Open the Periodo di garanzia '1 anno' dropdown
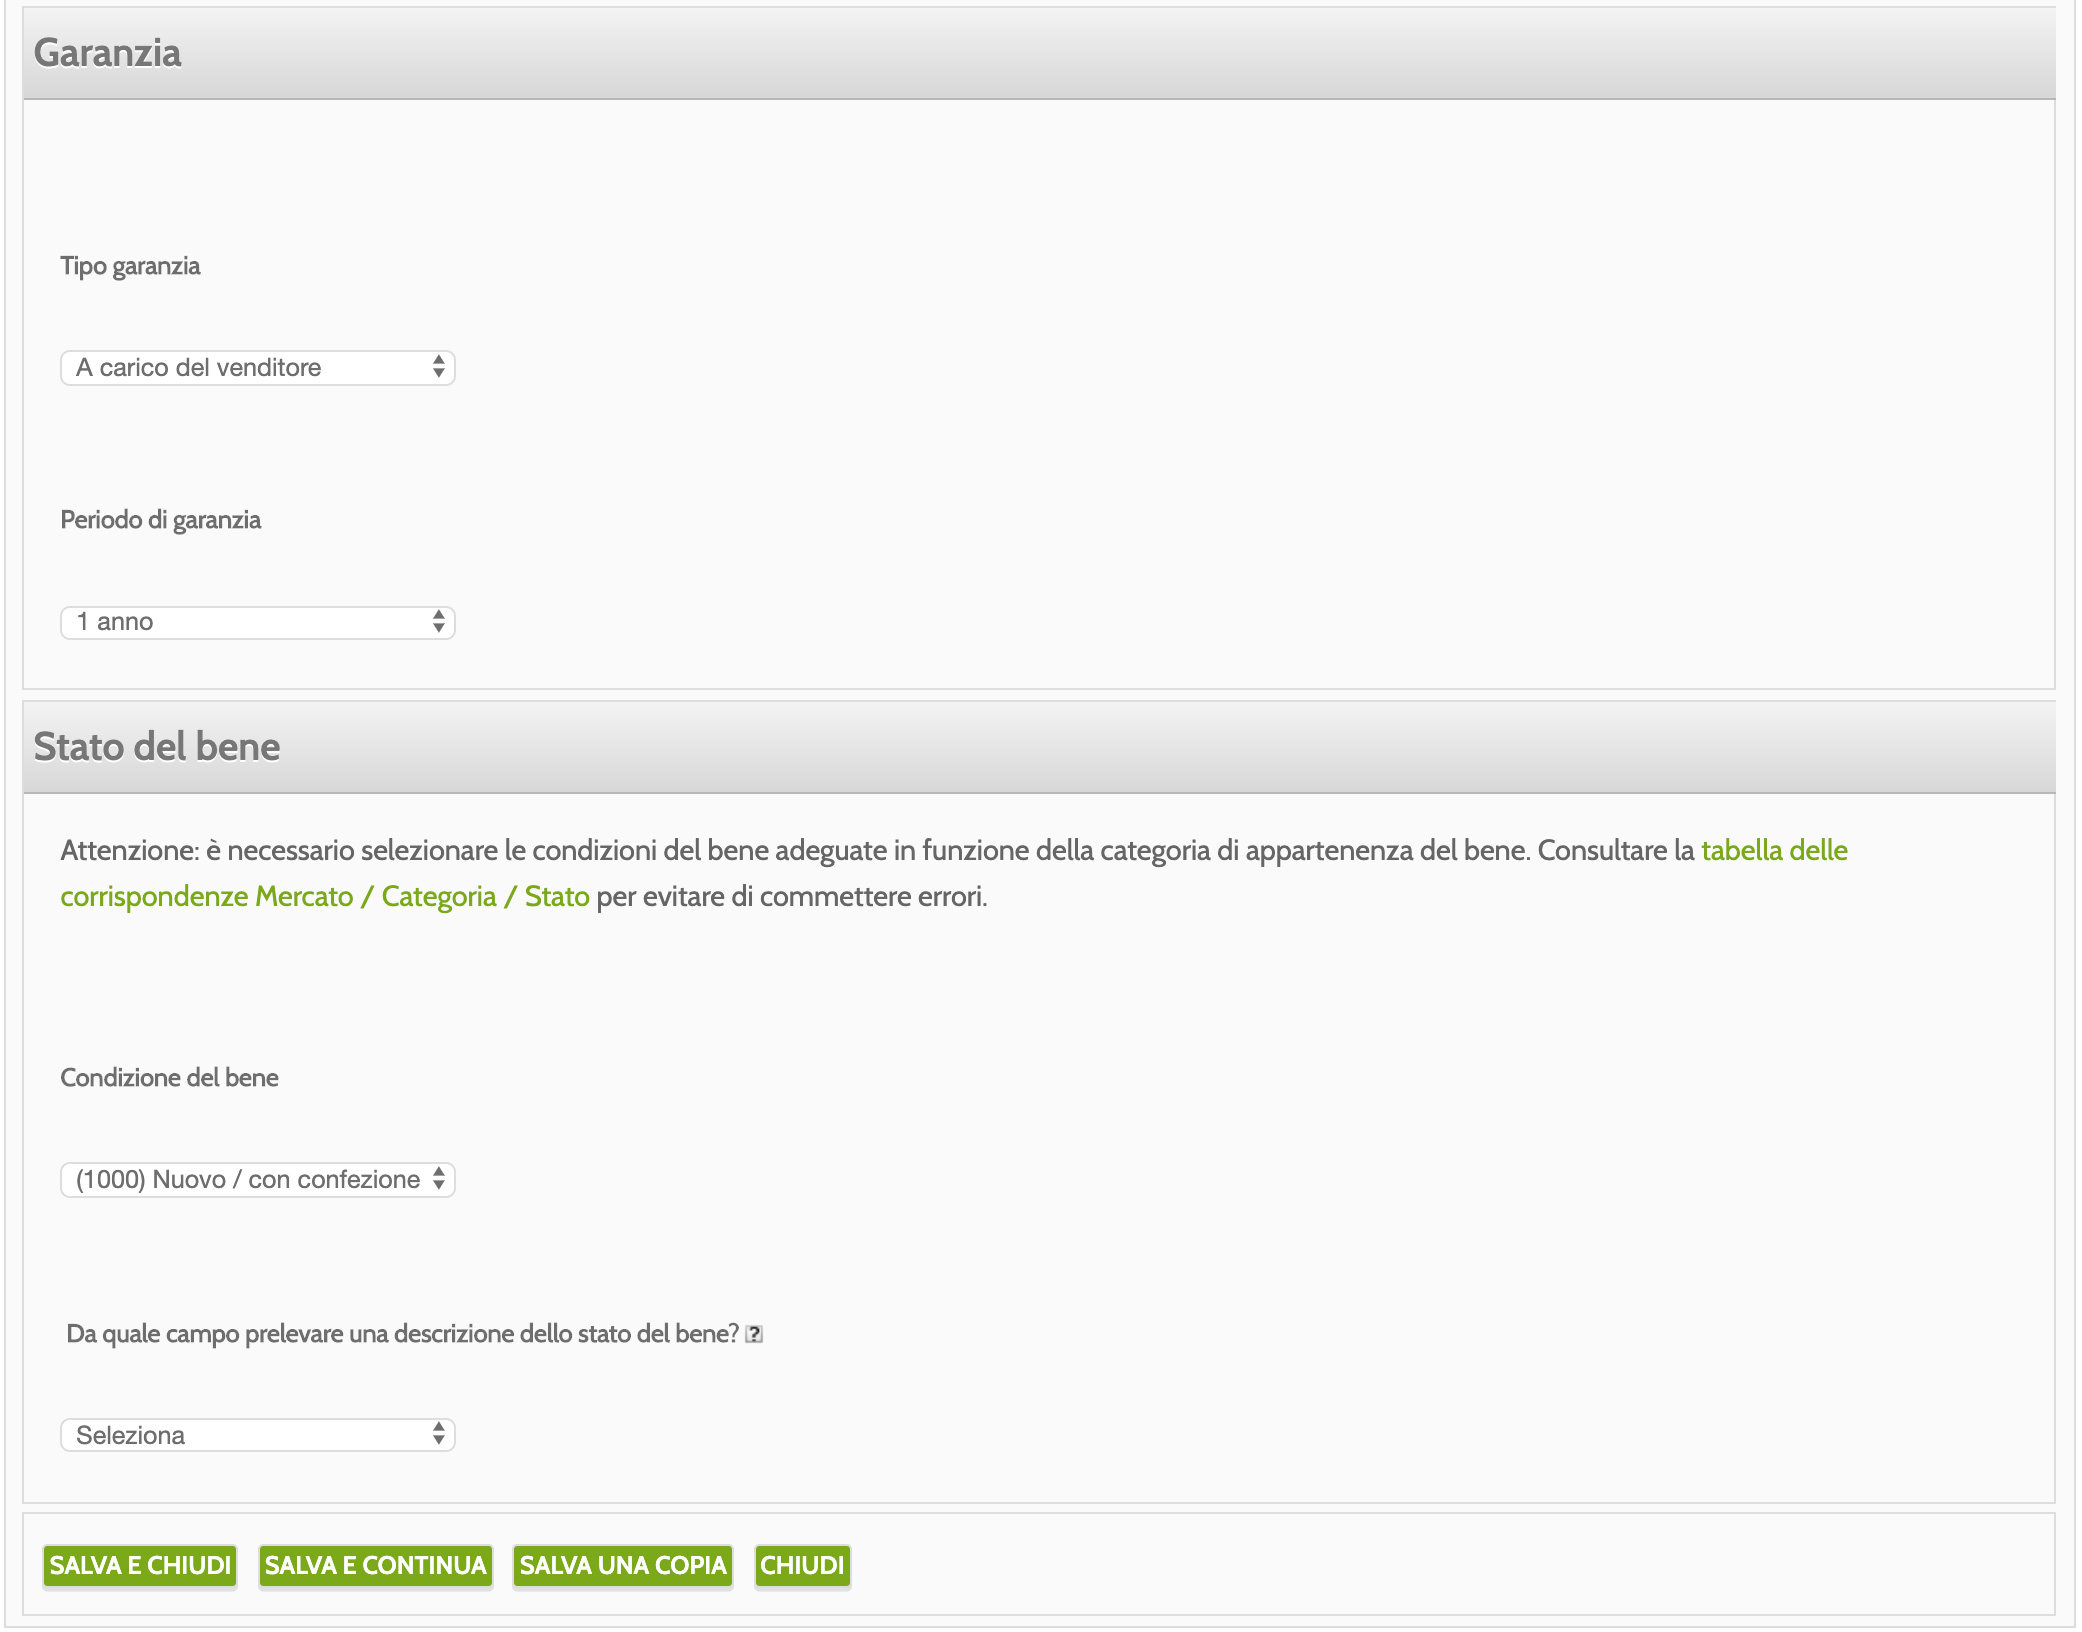The image size is (2082, 1632). [x=258, y=622]
